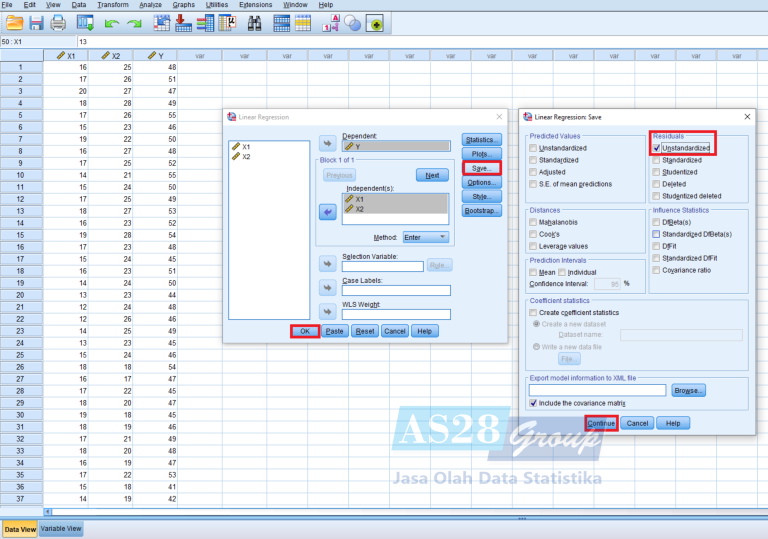Enable Cook's distance checkbox
The width and height of the screenshot is (768, 539).
[x=534, y=234]
